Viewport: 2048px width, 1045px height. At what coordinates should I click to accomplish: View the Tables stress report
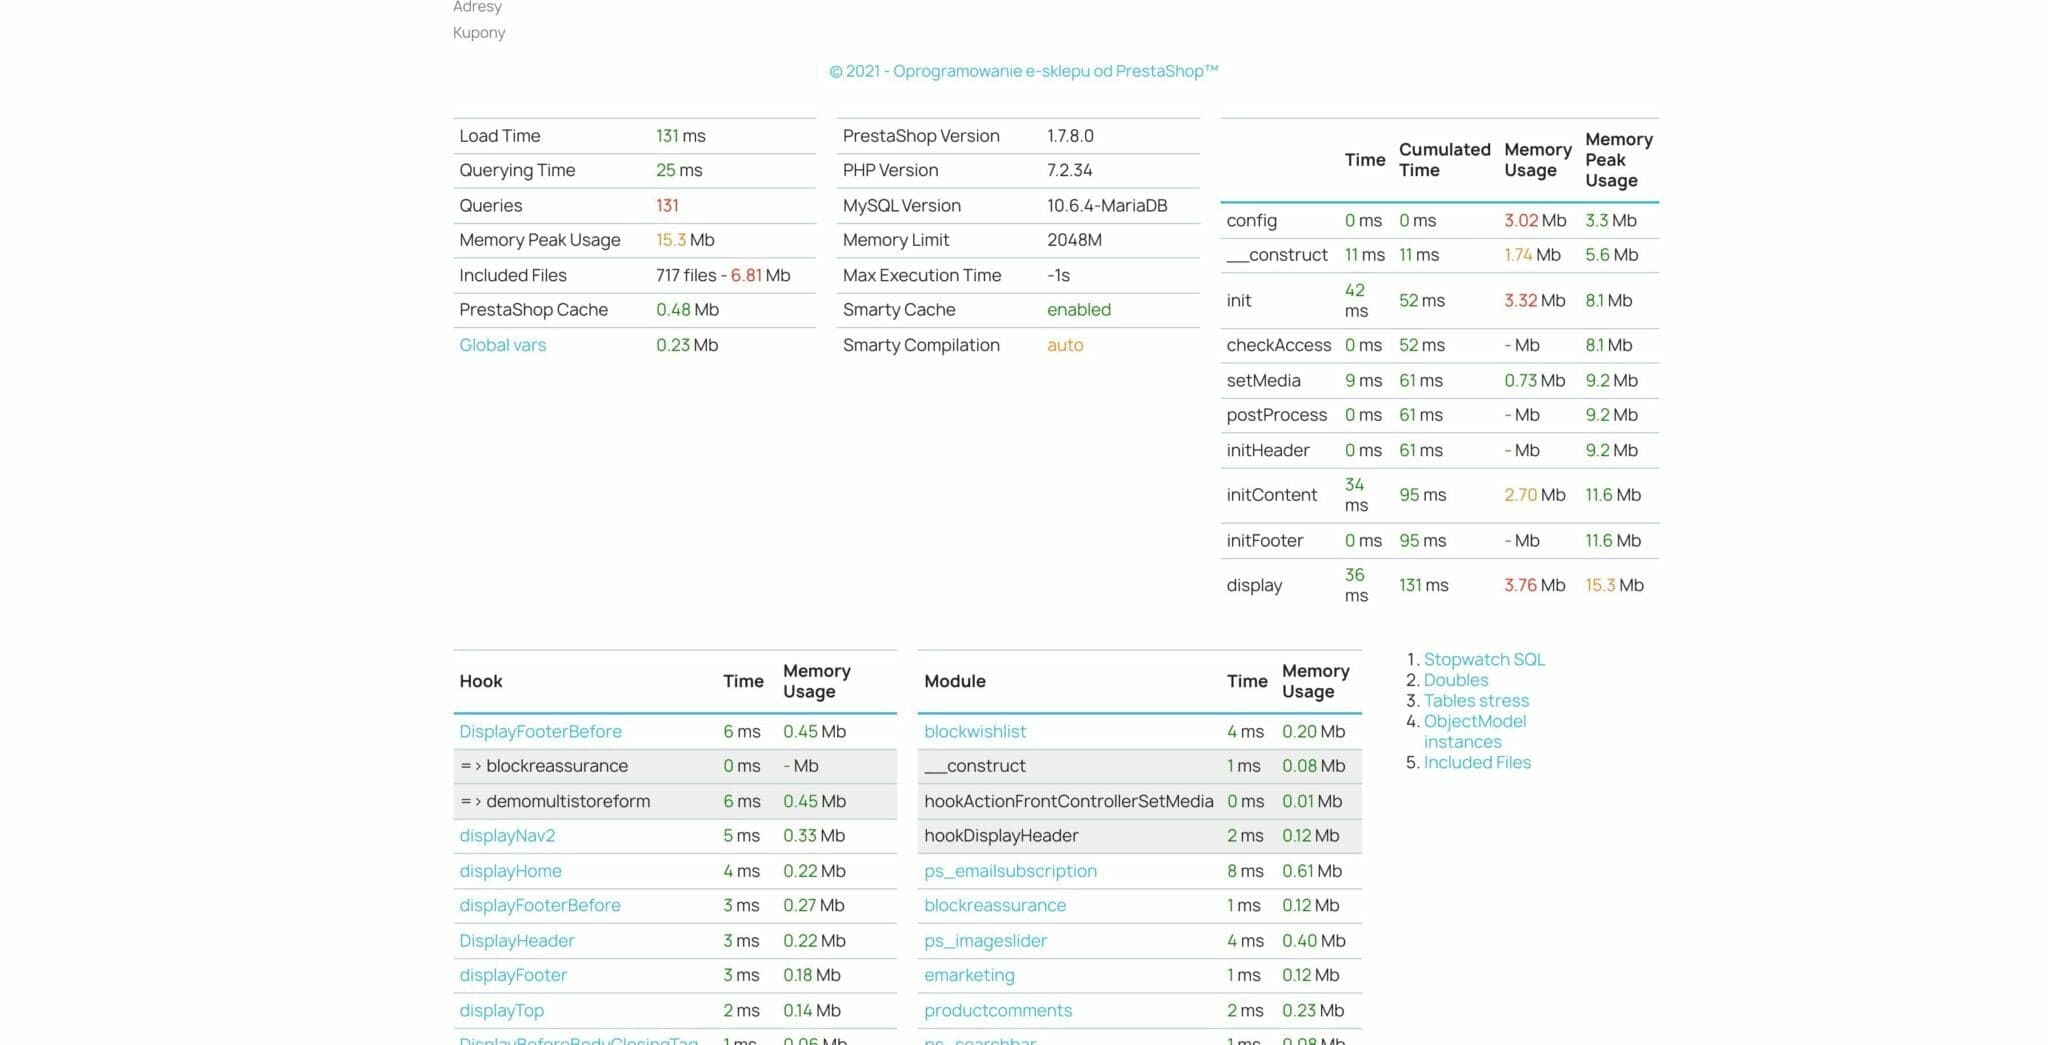click(1475, 700)
